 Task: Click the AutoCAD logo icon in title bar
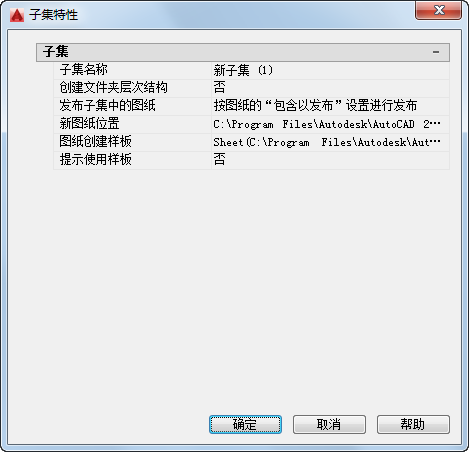tap(17, 15)
